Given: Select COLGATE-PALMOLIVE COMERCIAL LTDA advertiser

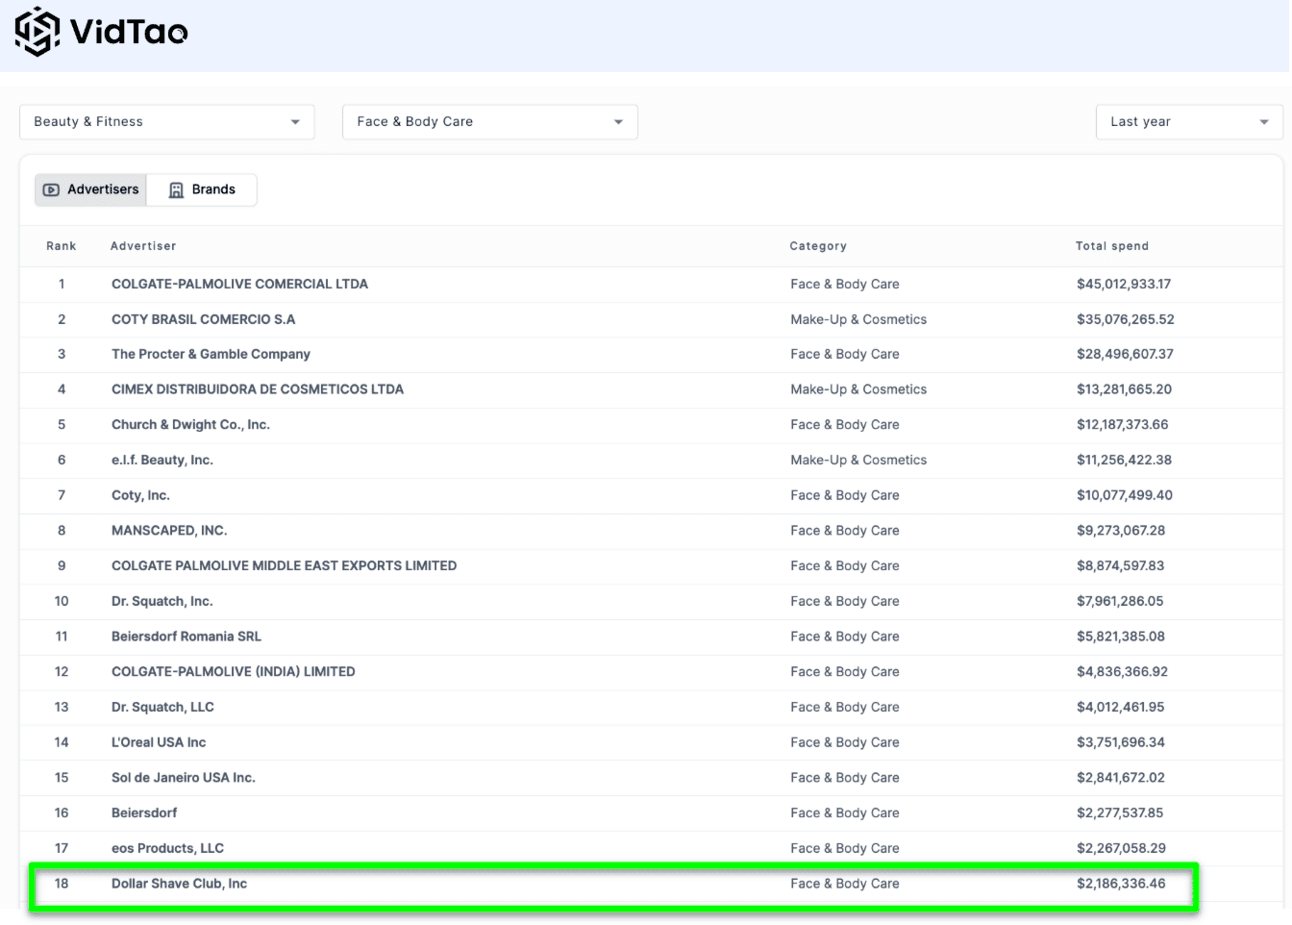Looking at the screenshot, I should [240, 284].
